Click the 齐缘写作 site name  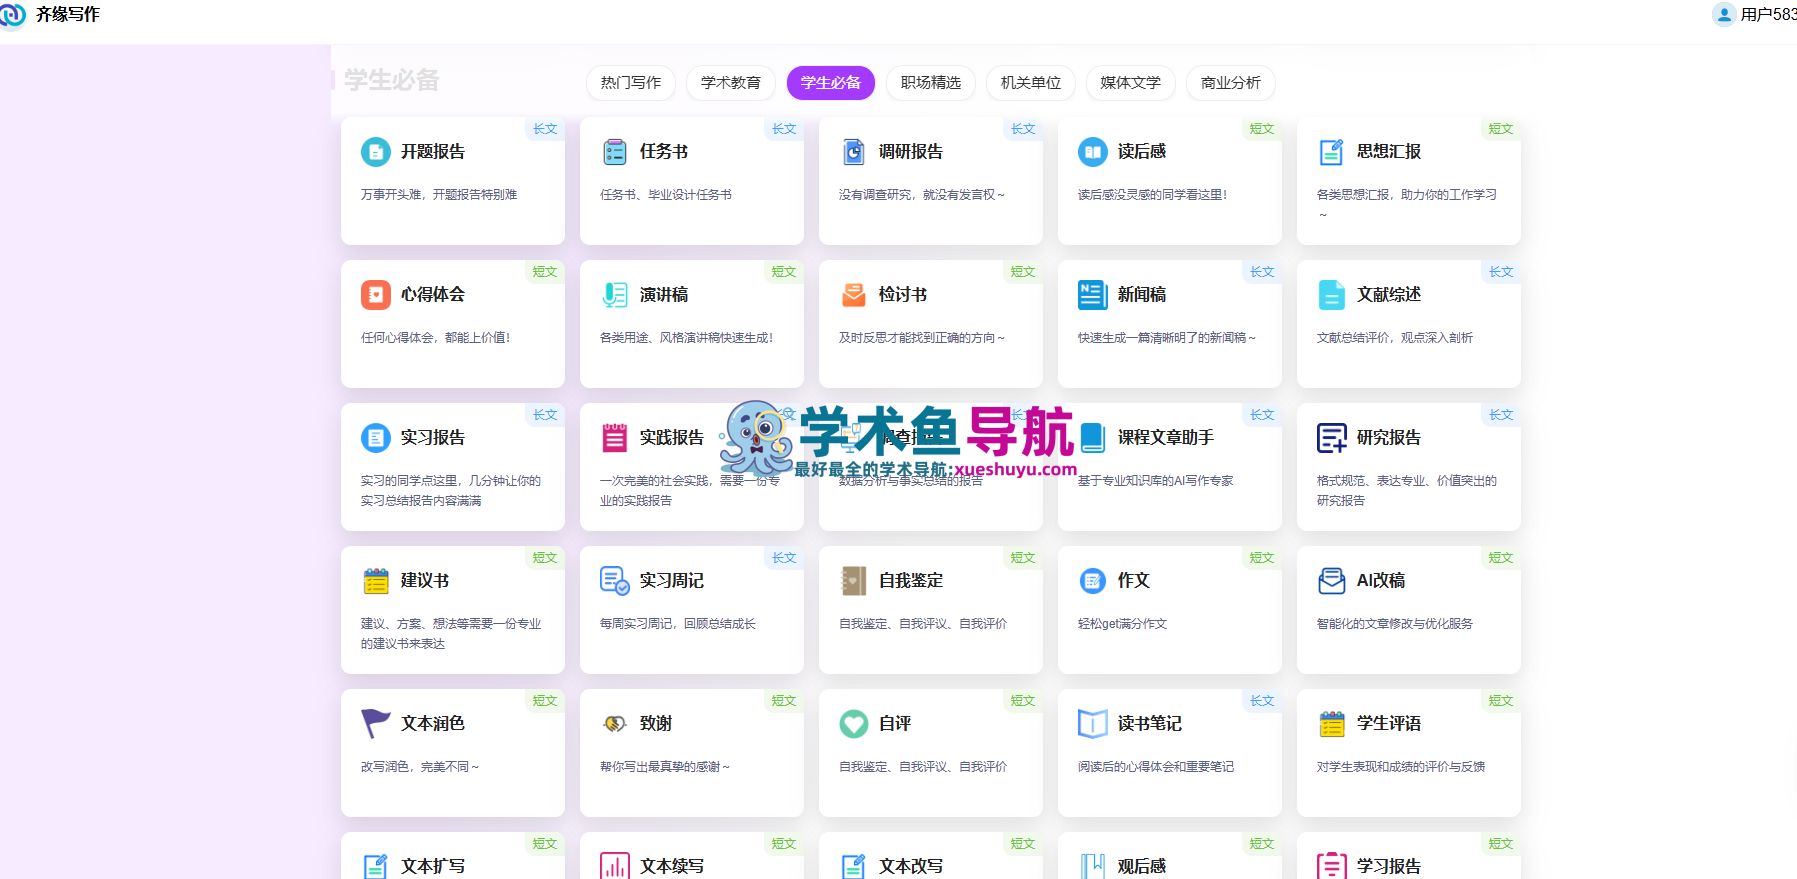coord(68,15)
